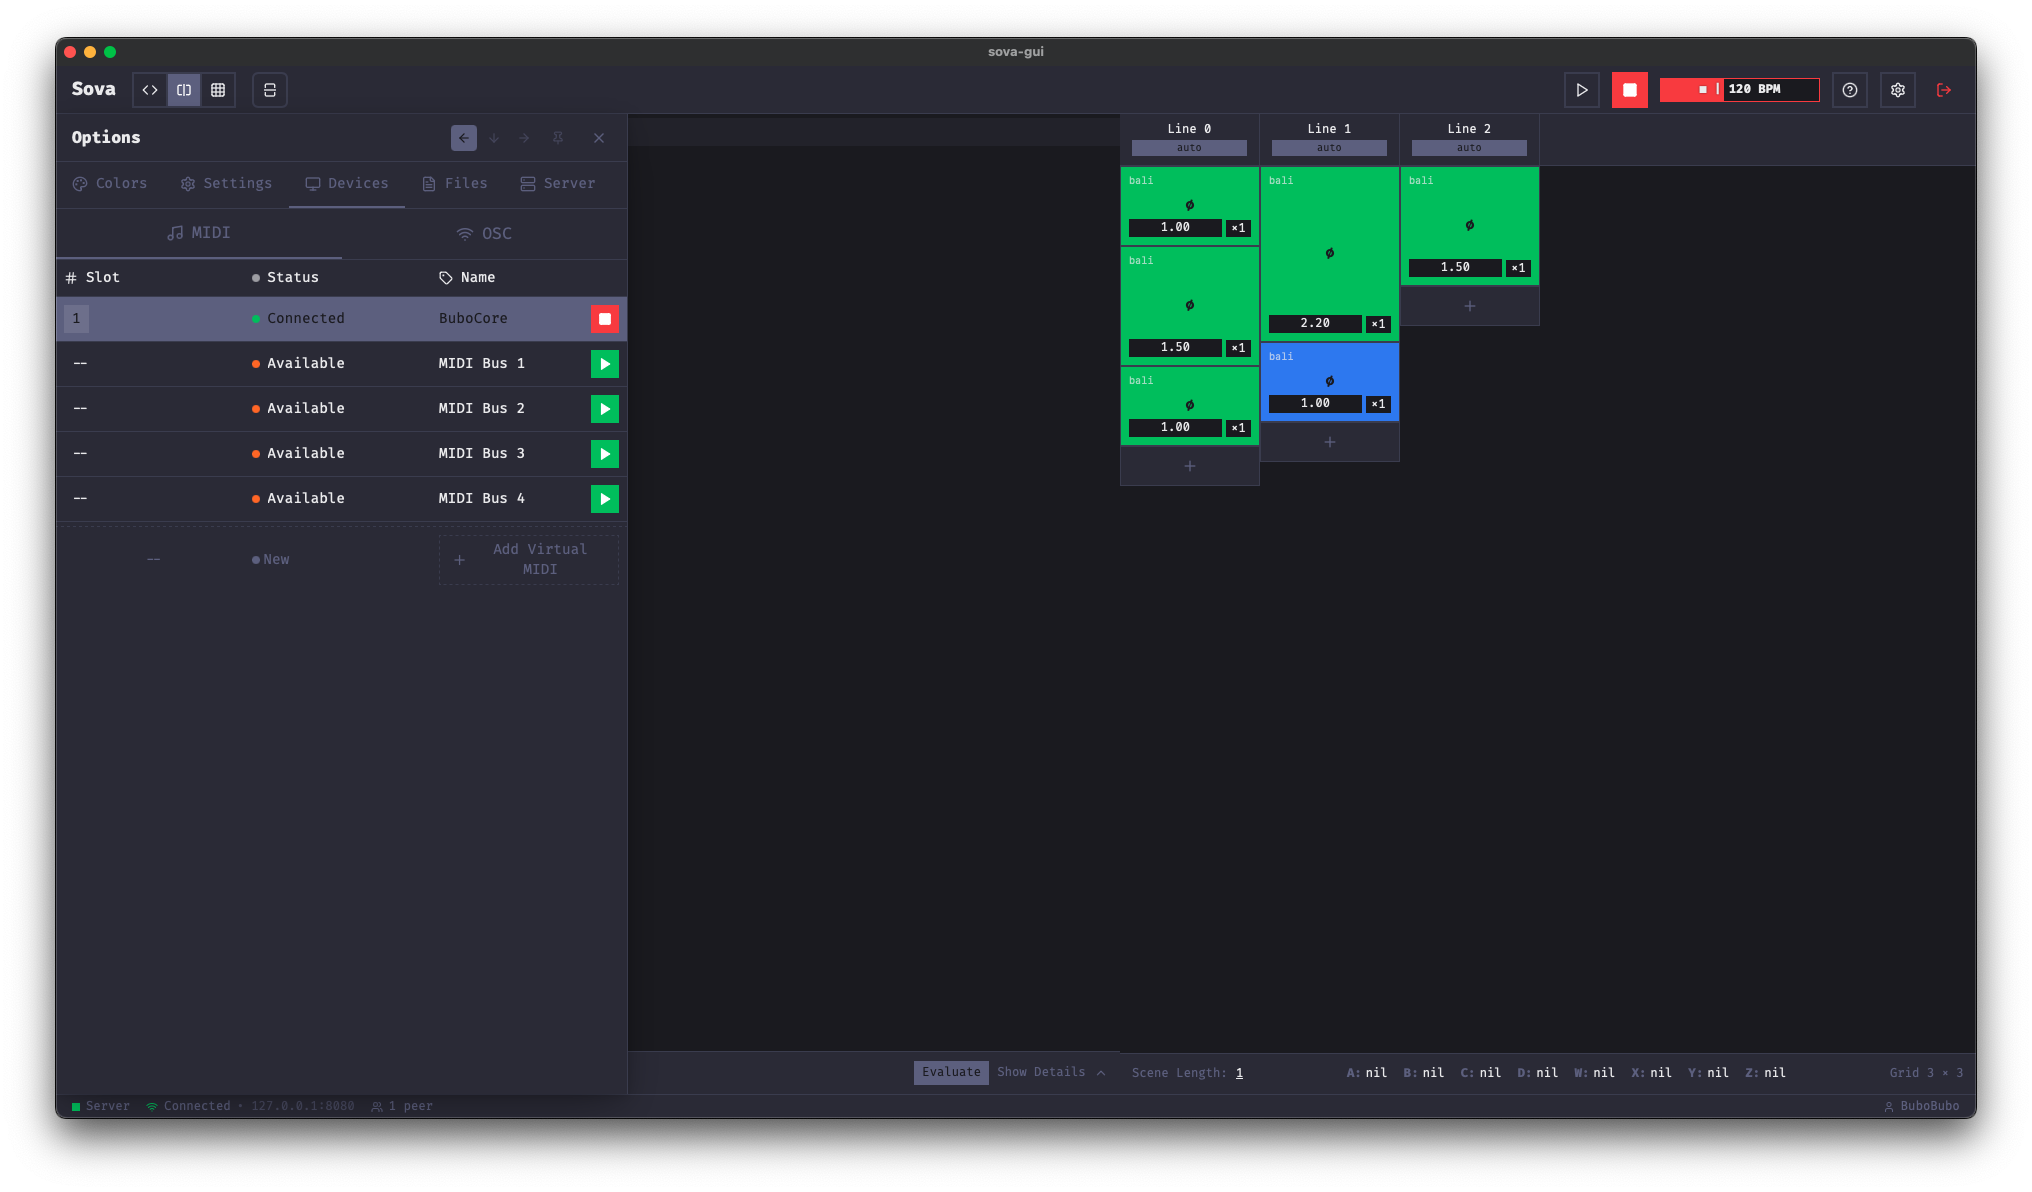
Task: Expand Show Details chevron
Action: coord(1101,1073)
